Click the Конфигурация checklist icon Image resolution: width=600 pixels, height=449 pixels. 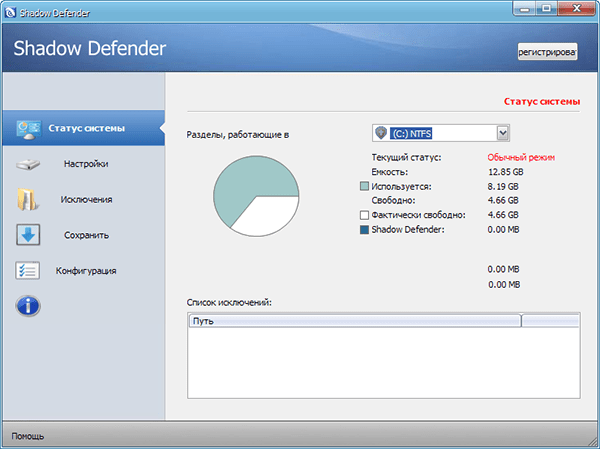[x=28, y=270]
